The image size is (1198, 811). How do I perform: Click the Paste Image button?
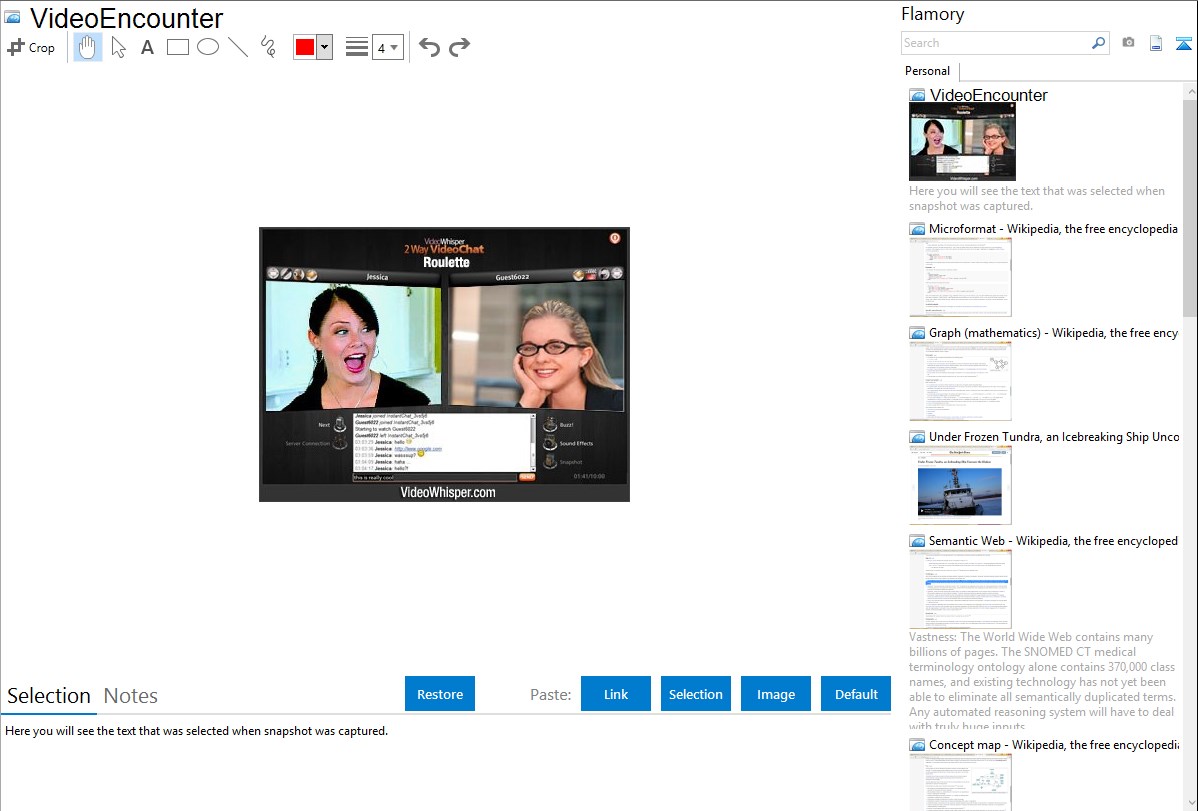click(x=776, y=694)
